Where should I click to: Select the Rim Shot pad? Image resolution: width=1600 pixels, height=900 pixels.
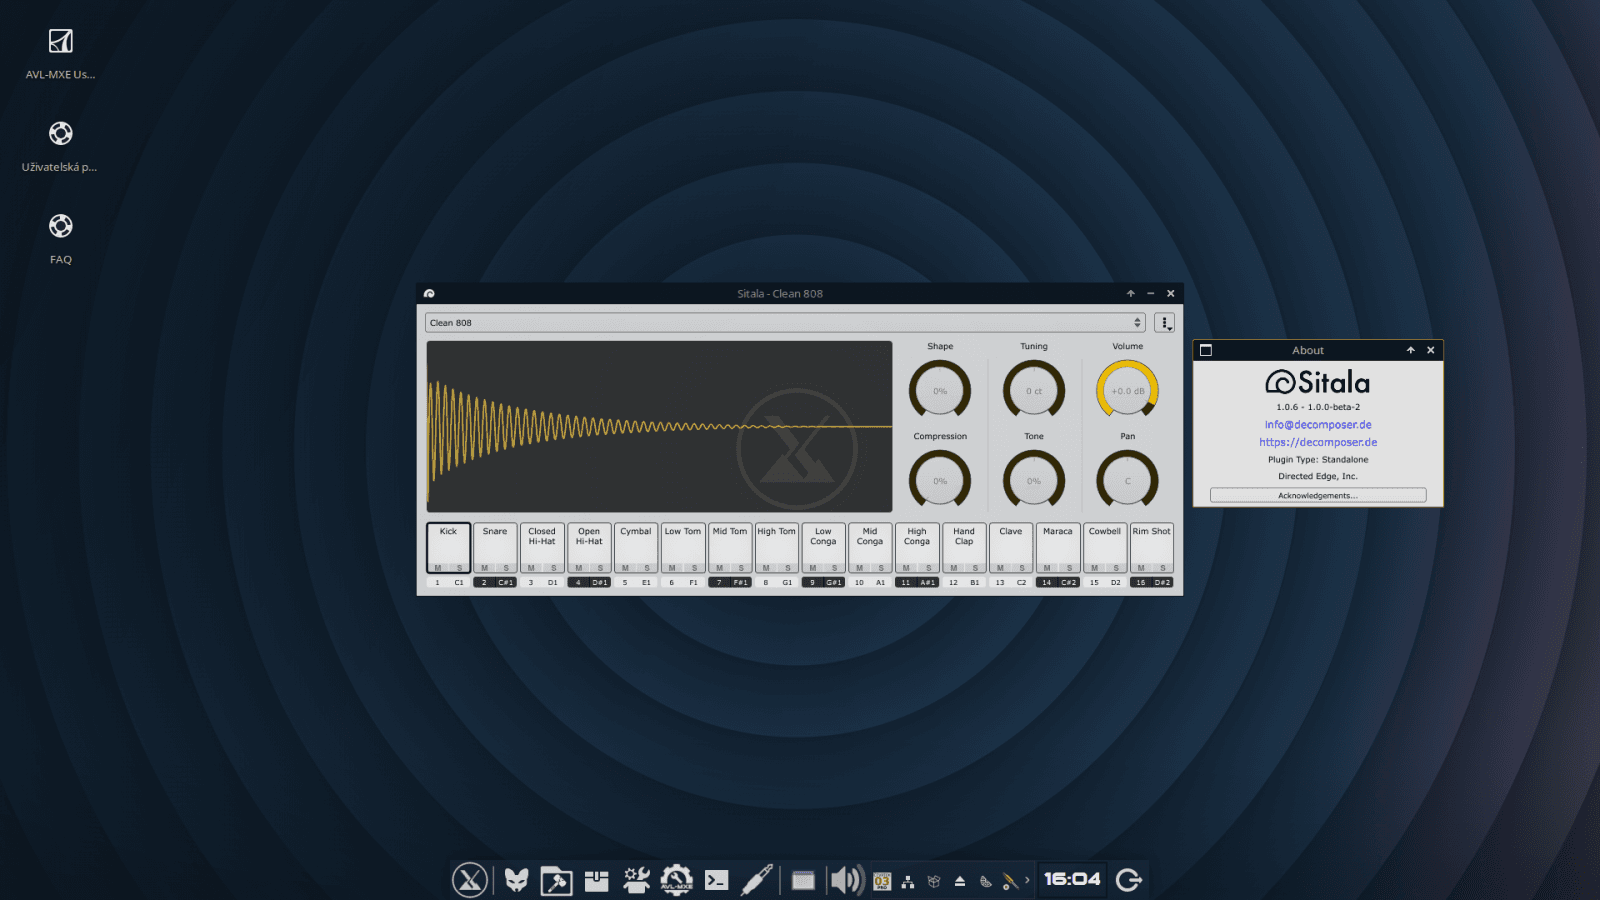(1152, 545)
